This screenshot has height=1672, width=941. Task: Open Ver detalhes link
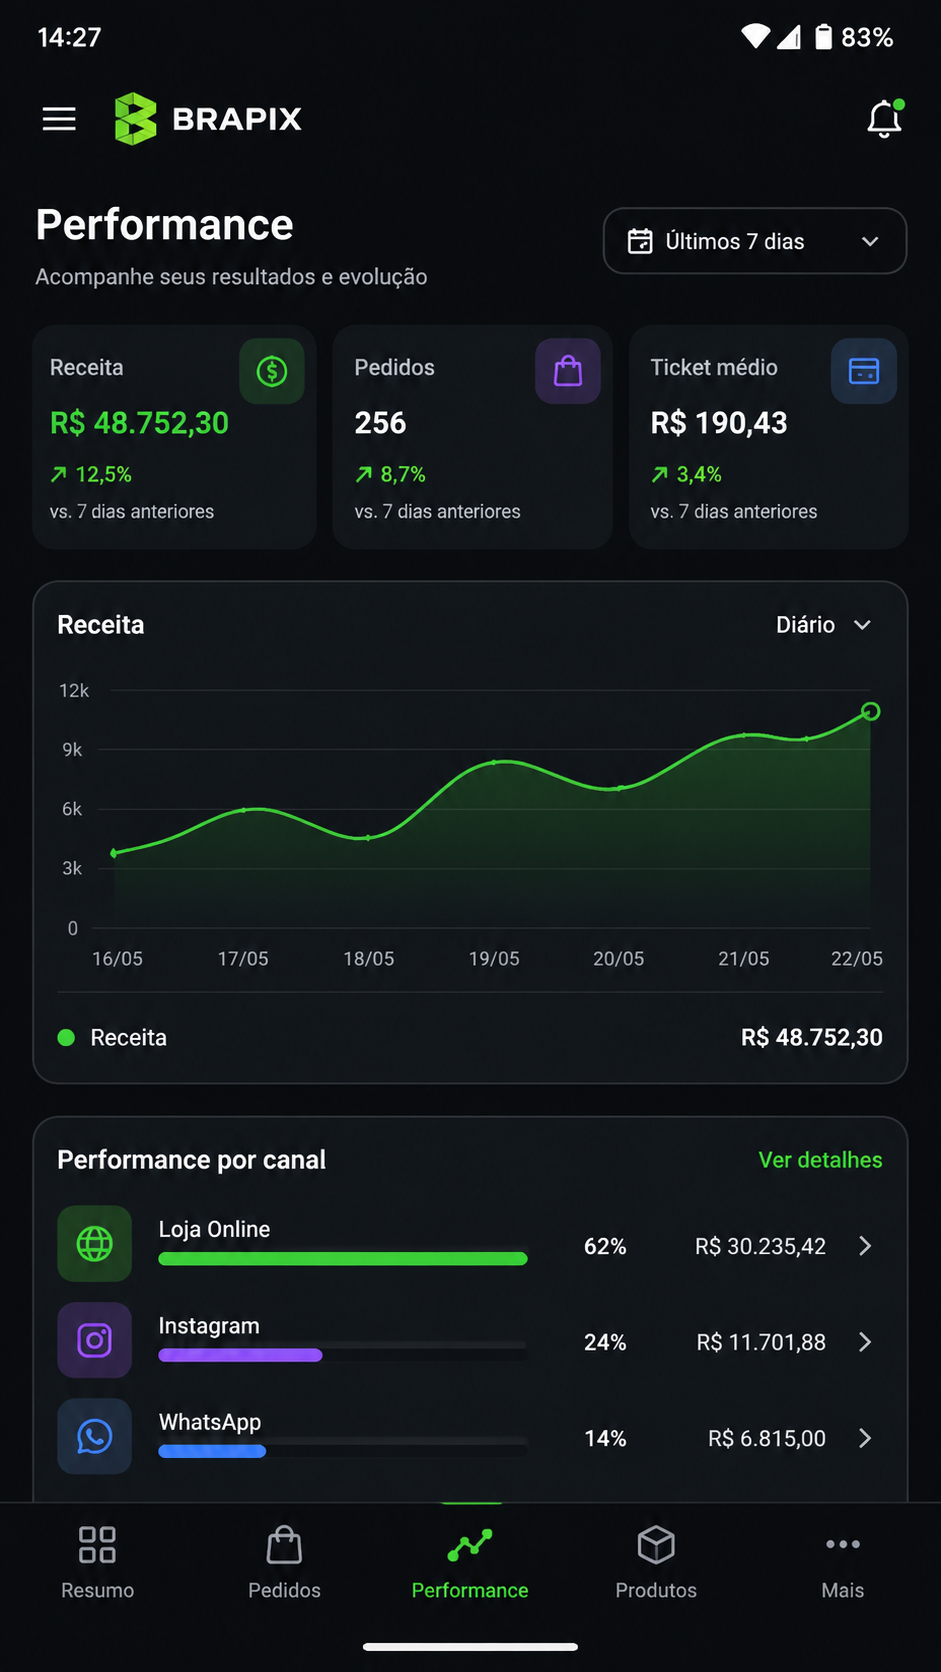(x=820, y=1160)
